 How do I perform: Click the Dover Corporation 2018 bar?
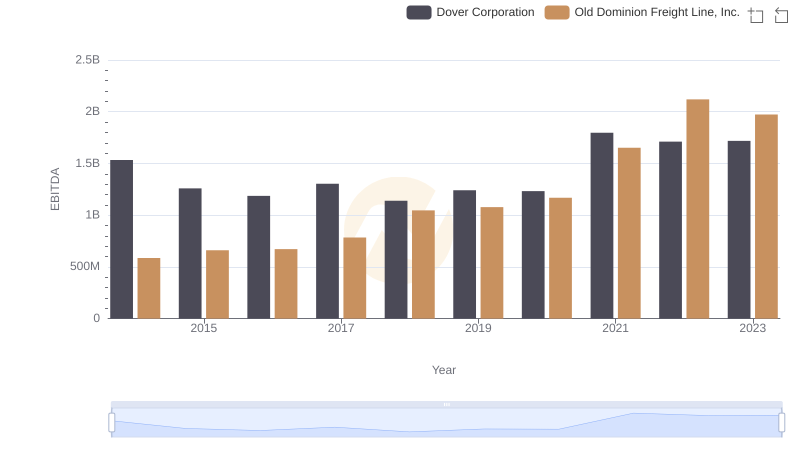click(x=396, y=260)
